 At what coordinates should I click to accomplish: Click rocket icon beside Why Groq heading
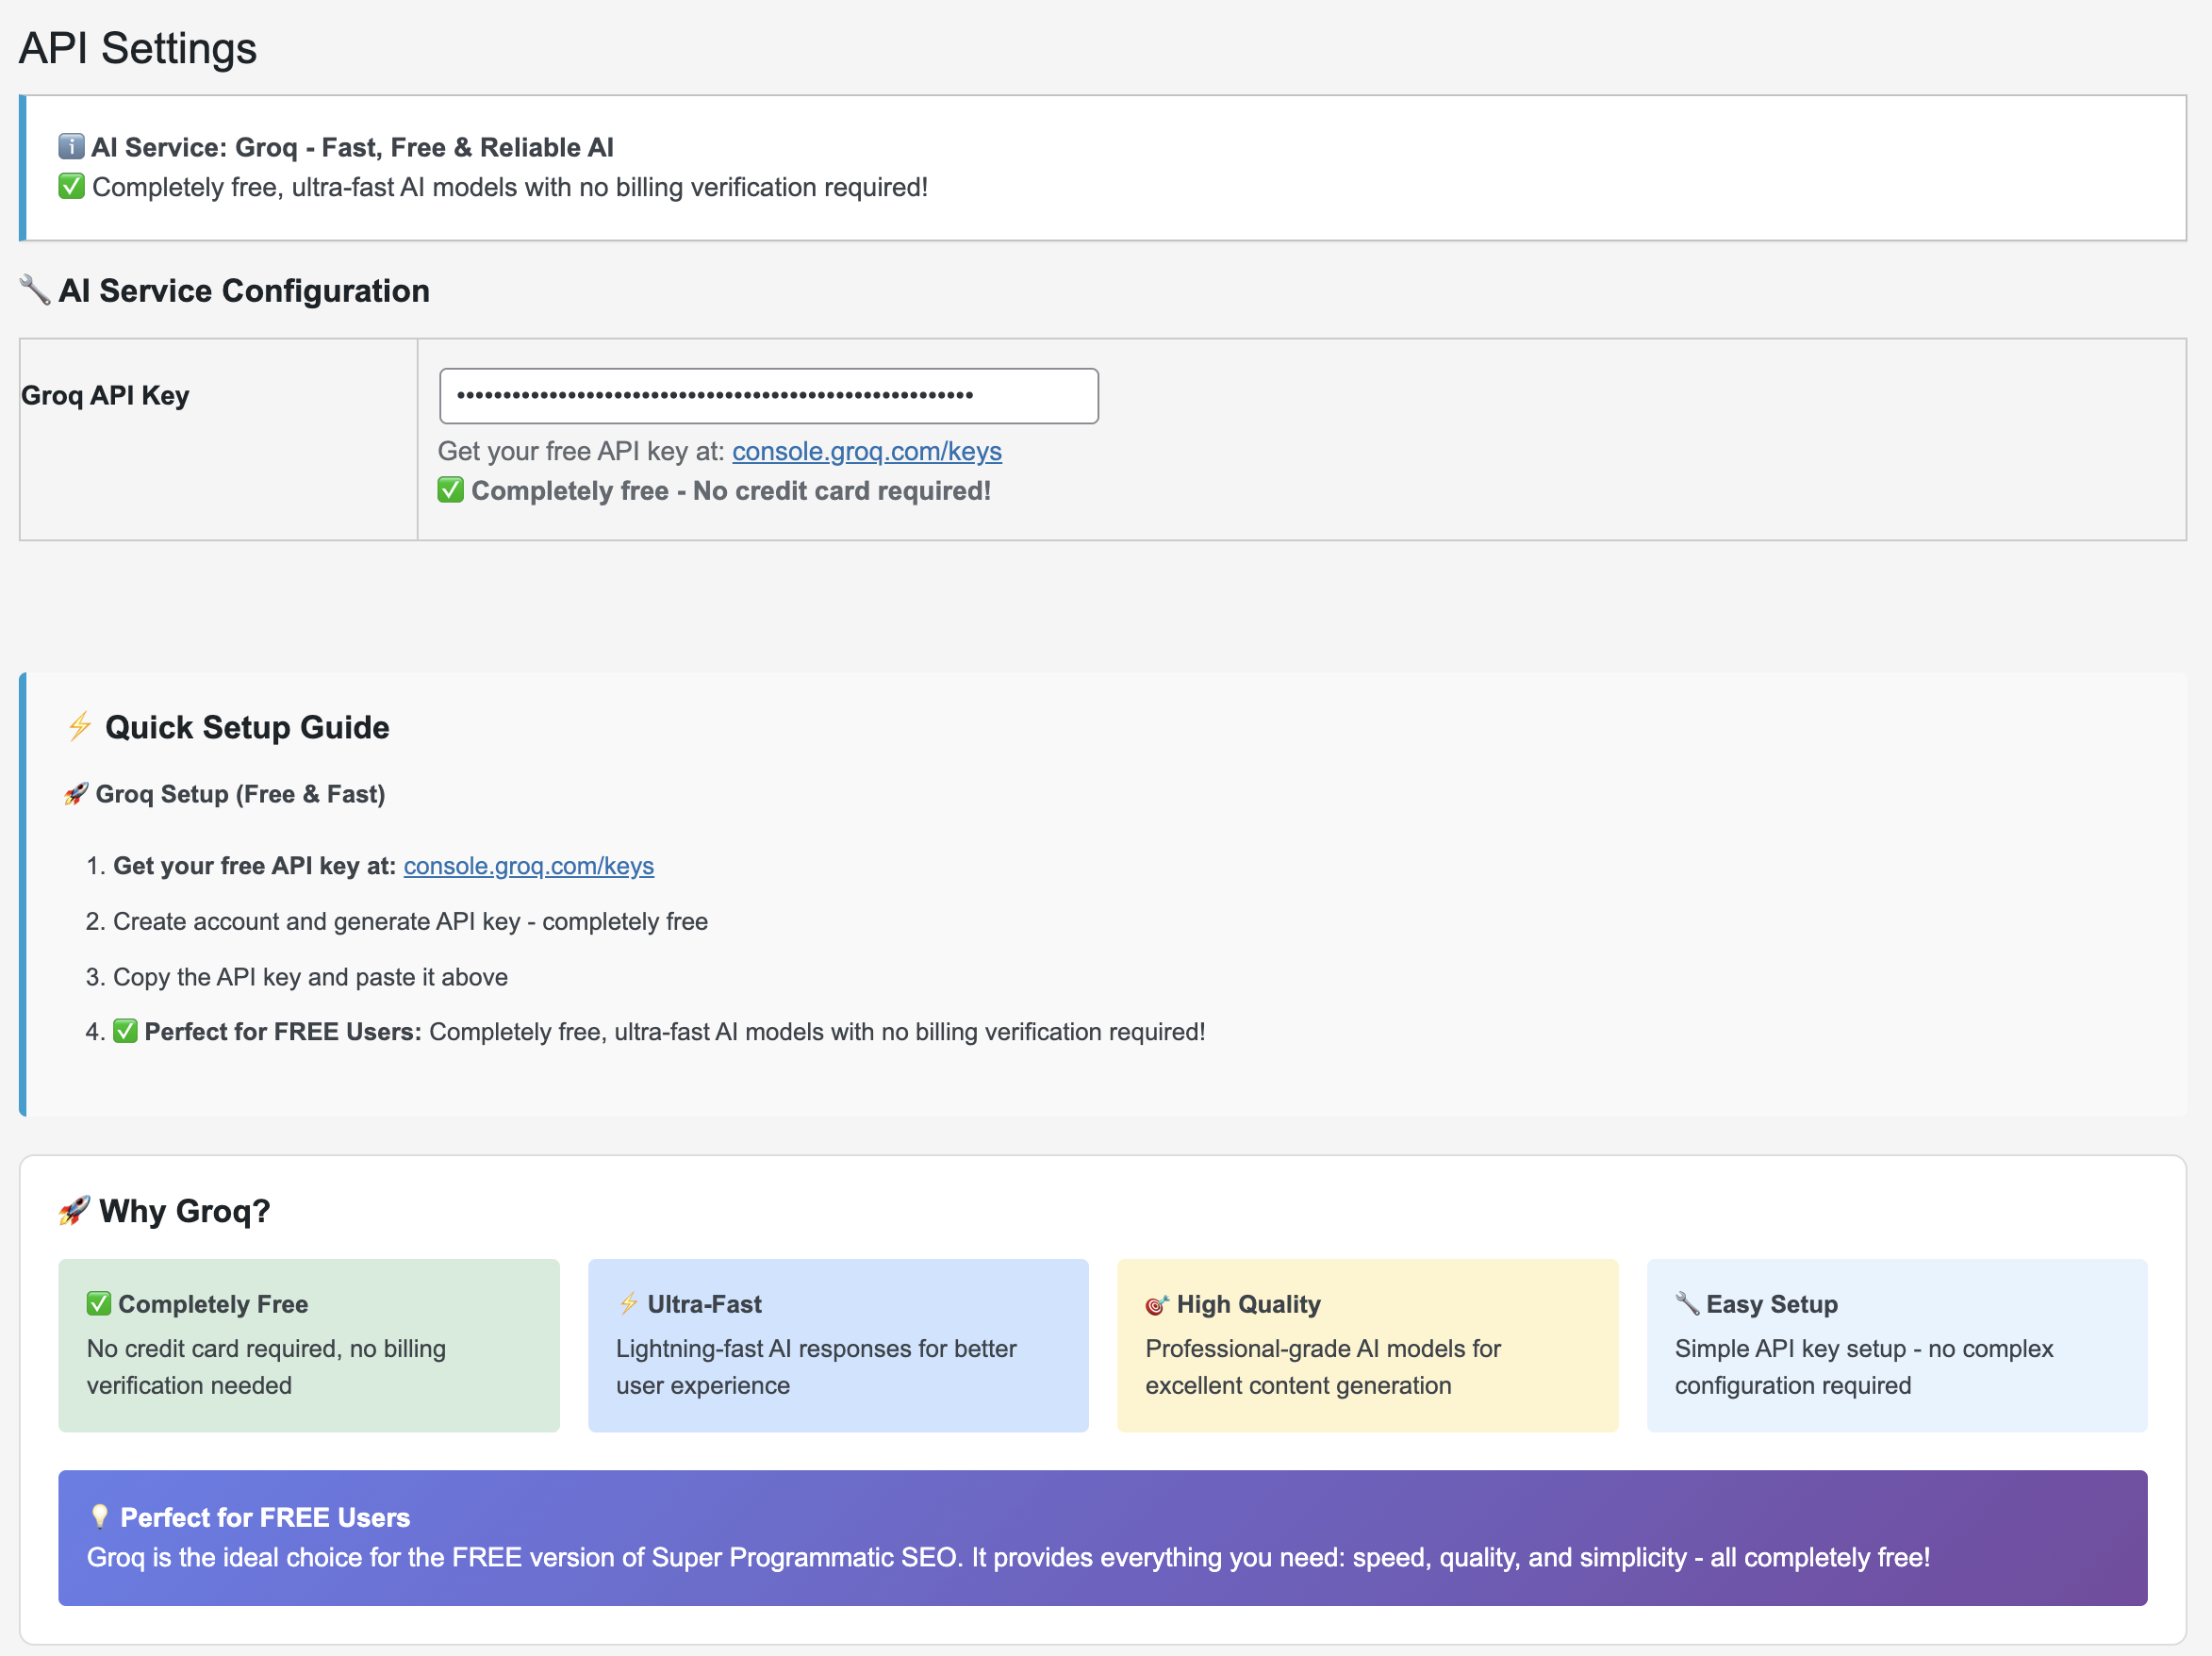[75, 1210]
